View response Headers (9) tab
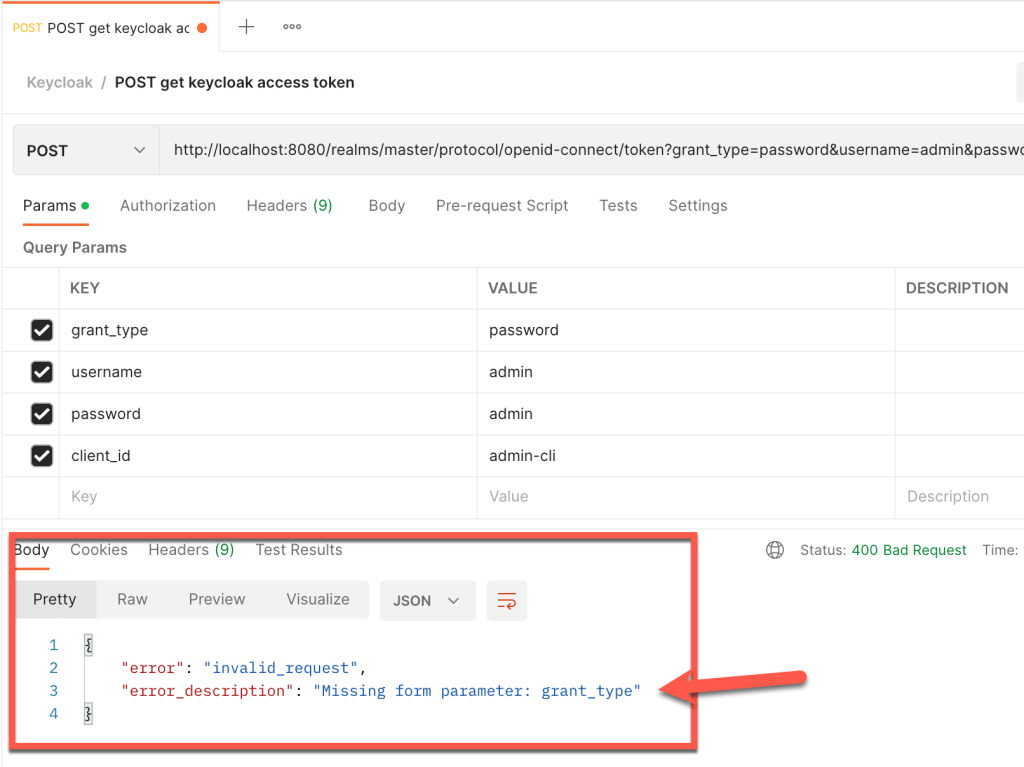This screenshot has width=1024, height=767. (191, 550)
